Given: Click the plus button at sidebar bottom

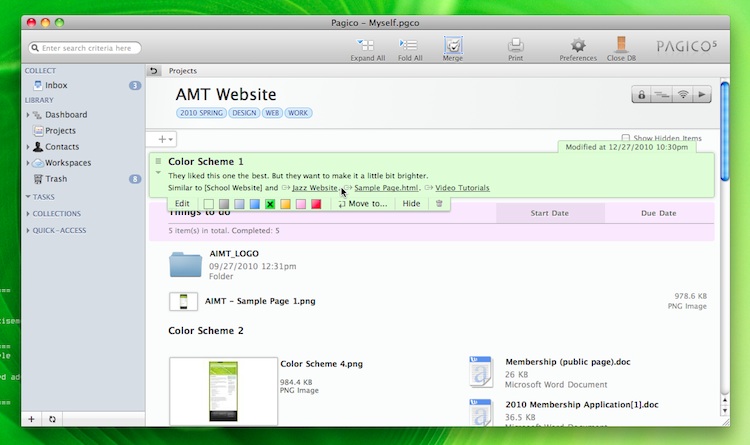Looking at the screenshot, I should [x=32, y=419].
